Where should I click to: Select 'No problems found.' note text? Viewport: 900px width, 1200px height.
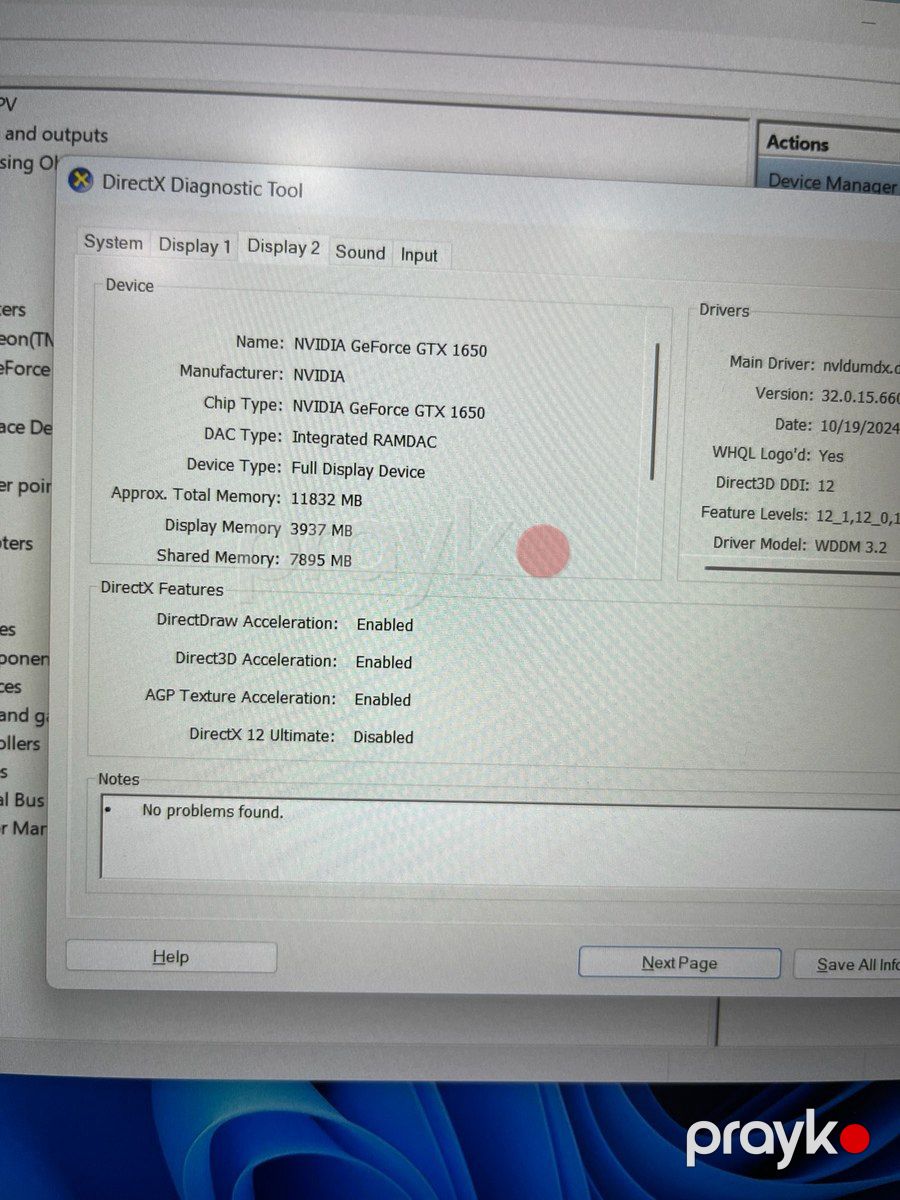click(212, 811)
